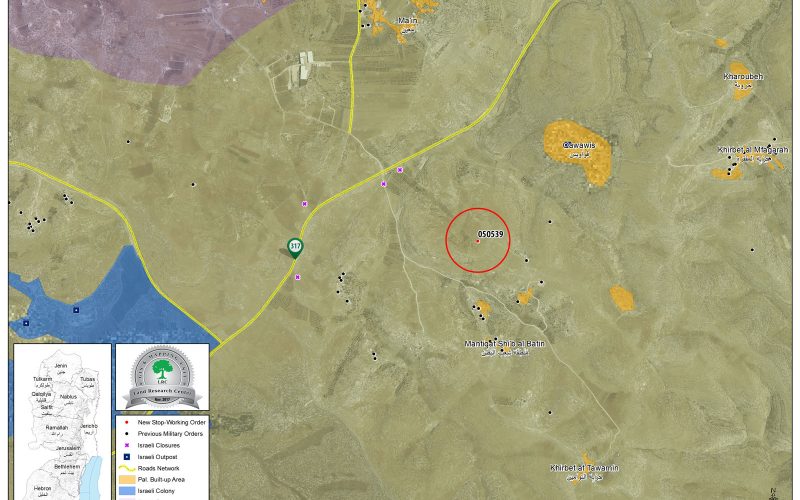This screenshot has height=500, width=800.
Task: Click Jerusalem on the inset map
Action: [x=68, y=448]
